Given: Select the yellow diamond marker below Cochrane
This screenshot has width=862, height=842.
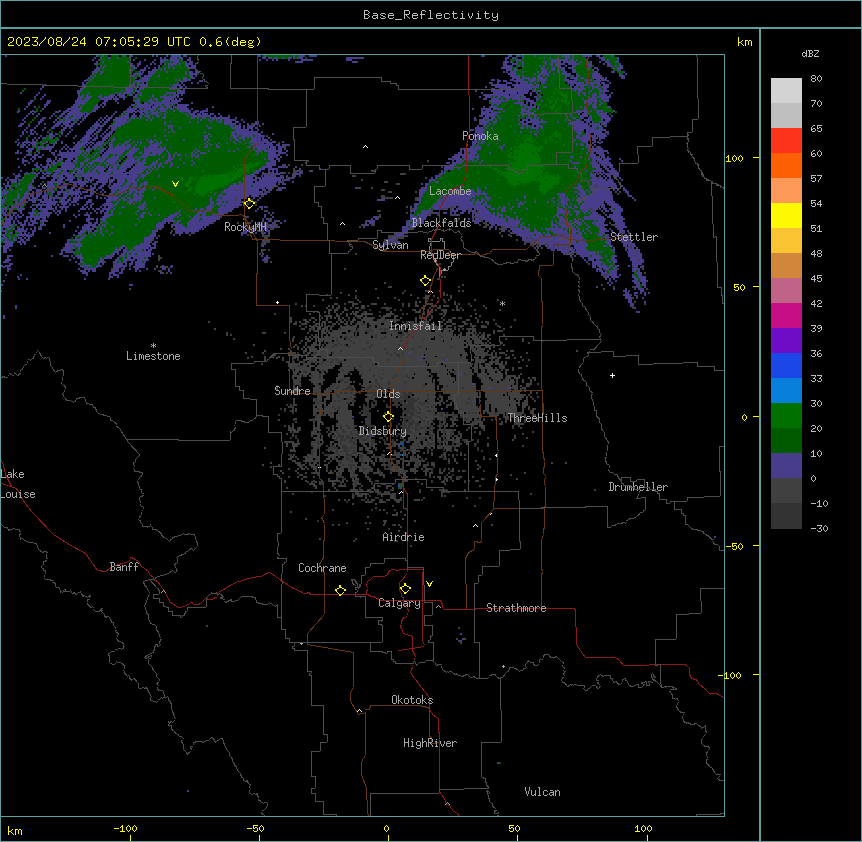Looking at the screenshot, I should [340, 590].
